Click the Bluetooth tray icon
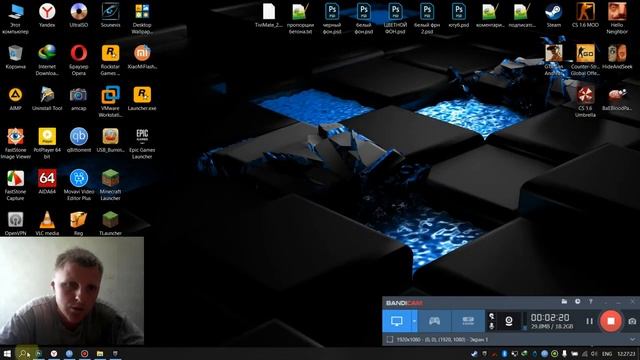 coord(504,353)
